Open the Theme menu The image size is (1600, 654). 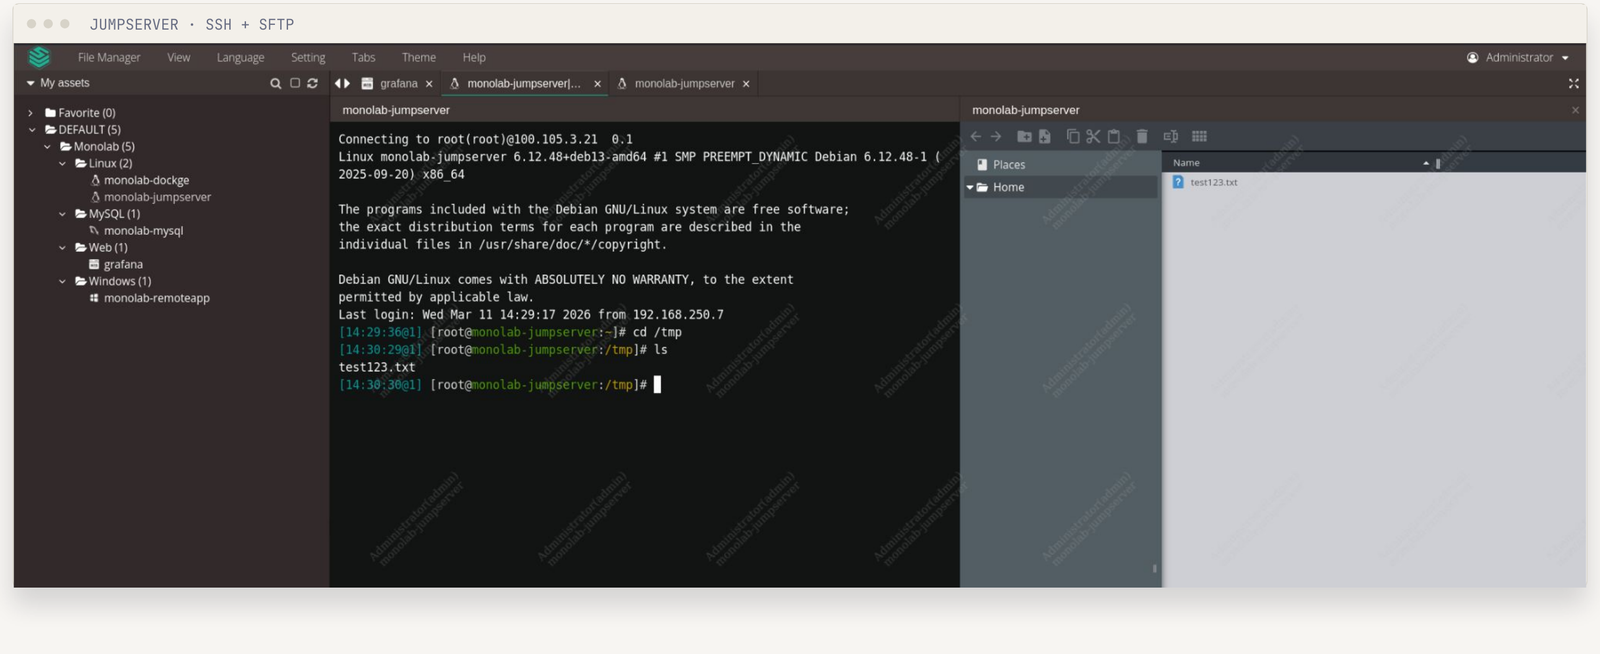419,58
